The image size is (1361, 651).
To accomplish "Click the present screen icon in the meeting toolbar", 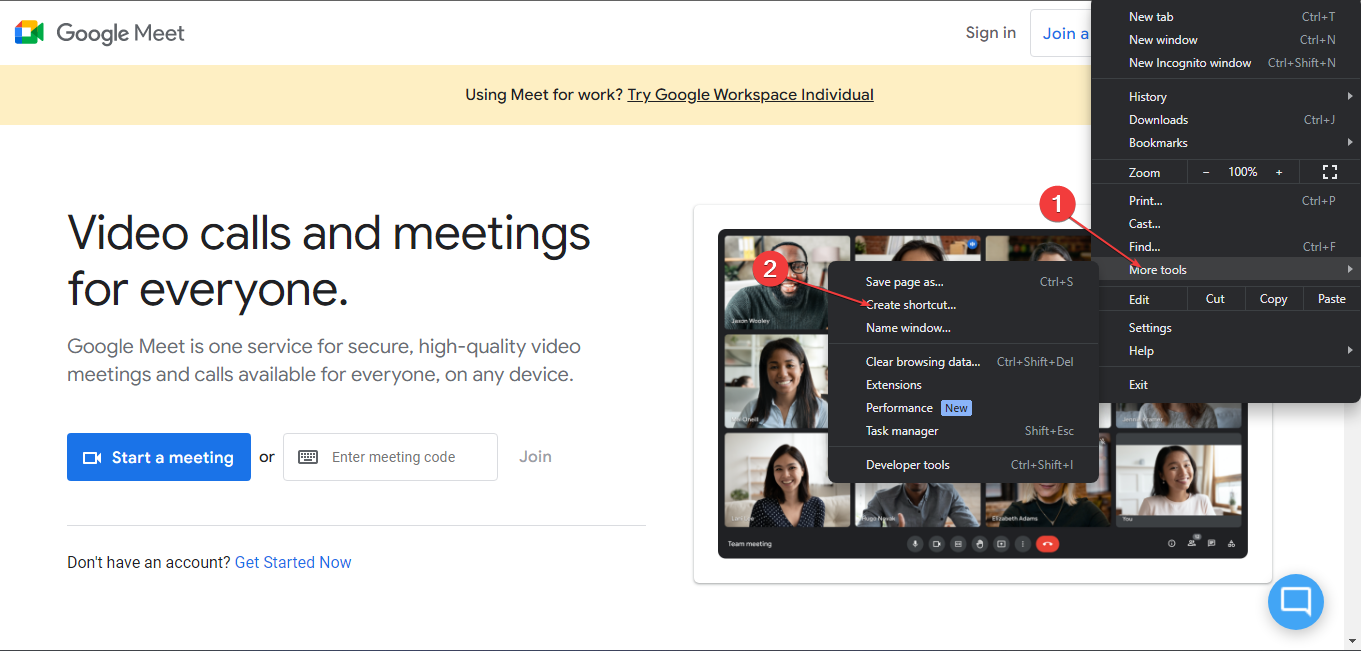I will click(1001, 543).
